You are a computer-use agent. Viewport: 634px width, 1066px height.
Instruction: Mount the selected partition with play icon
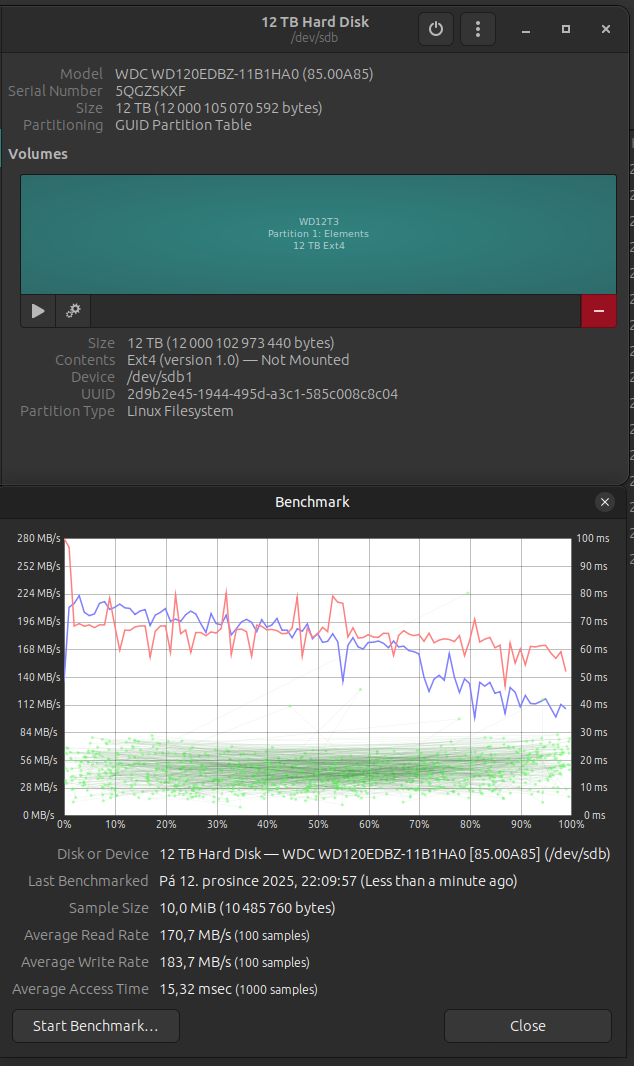pyautogui.click(x=38, y=311)
